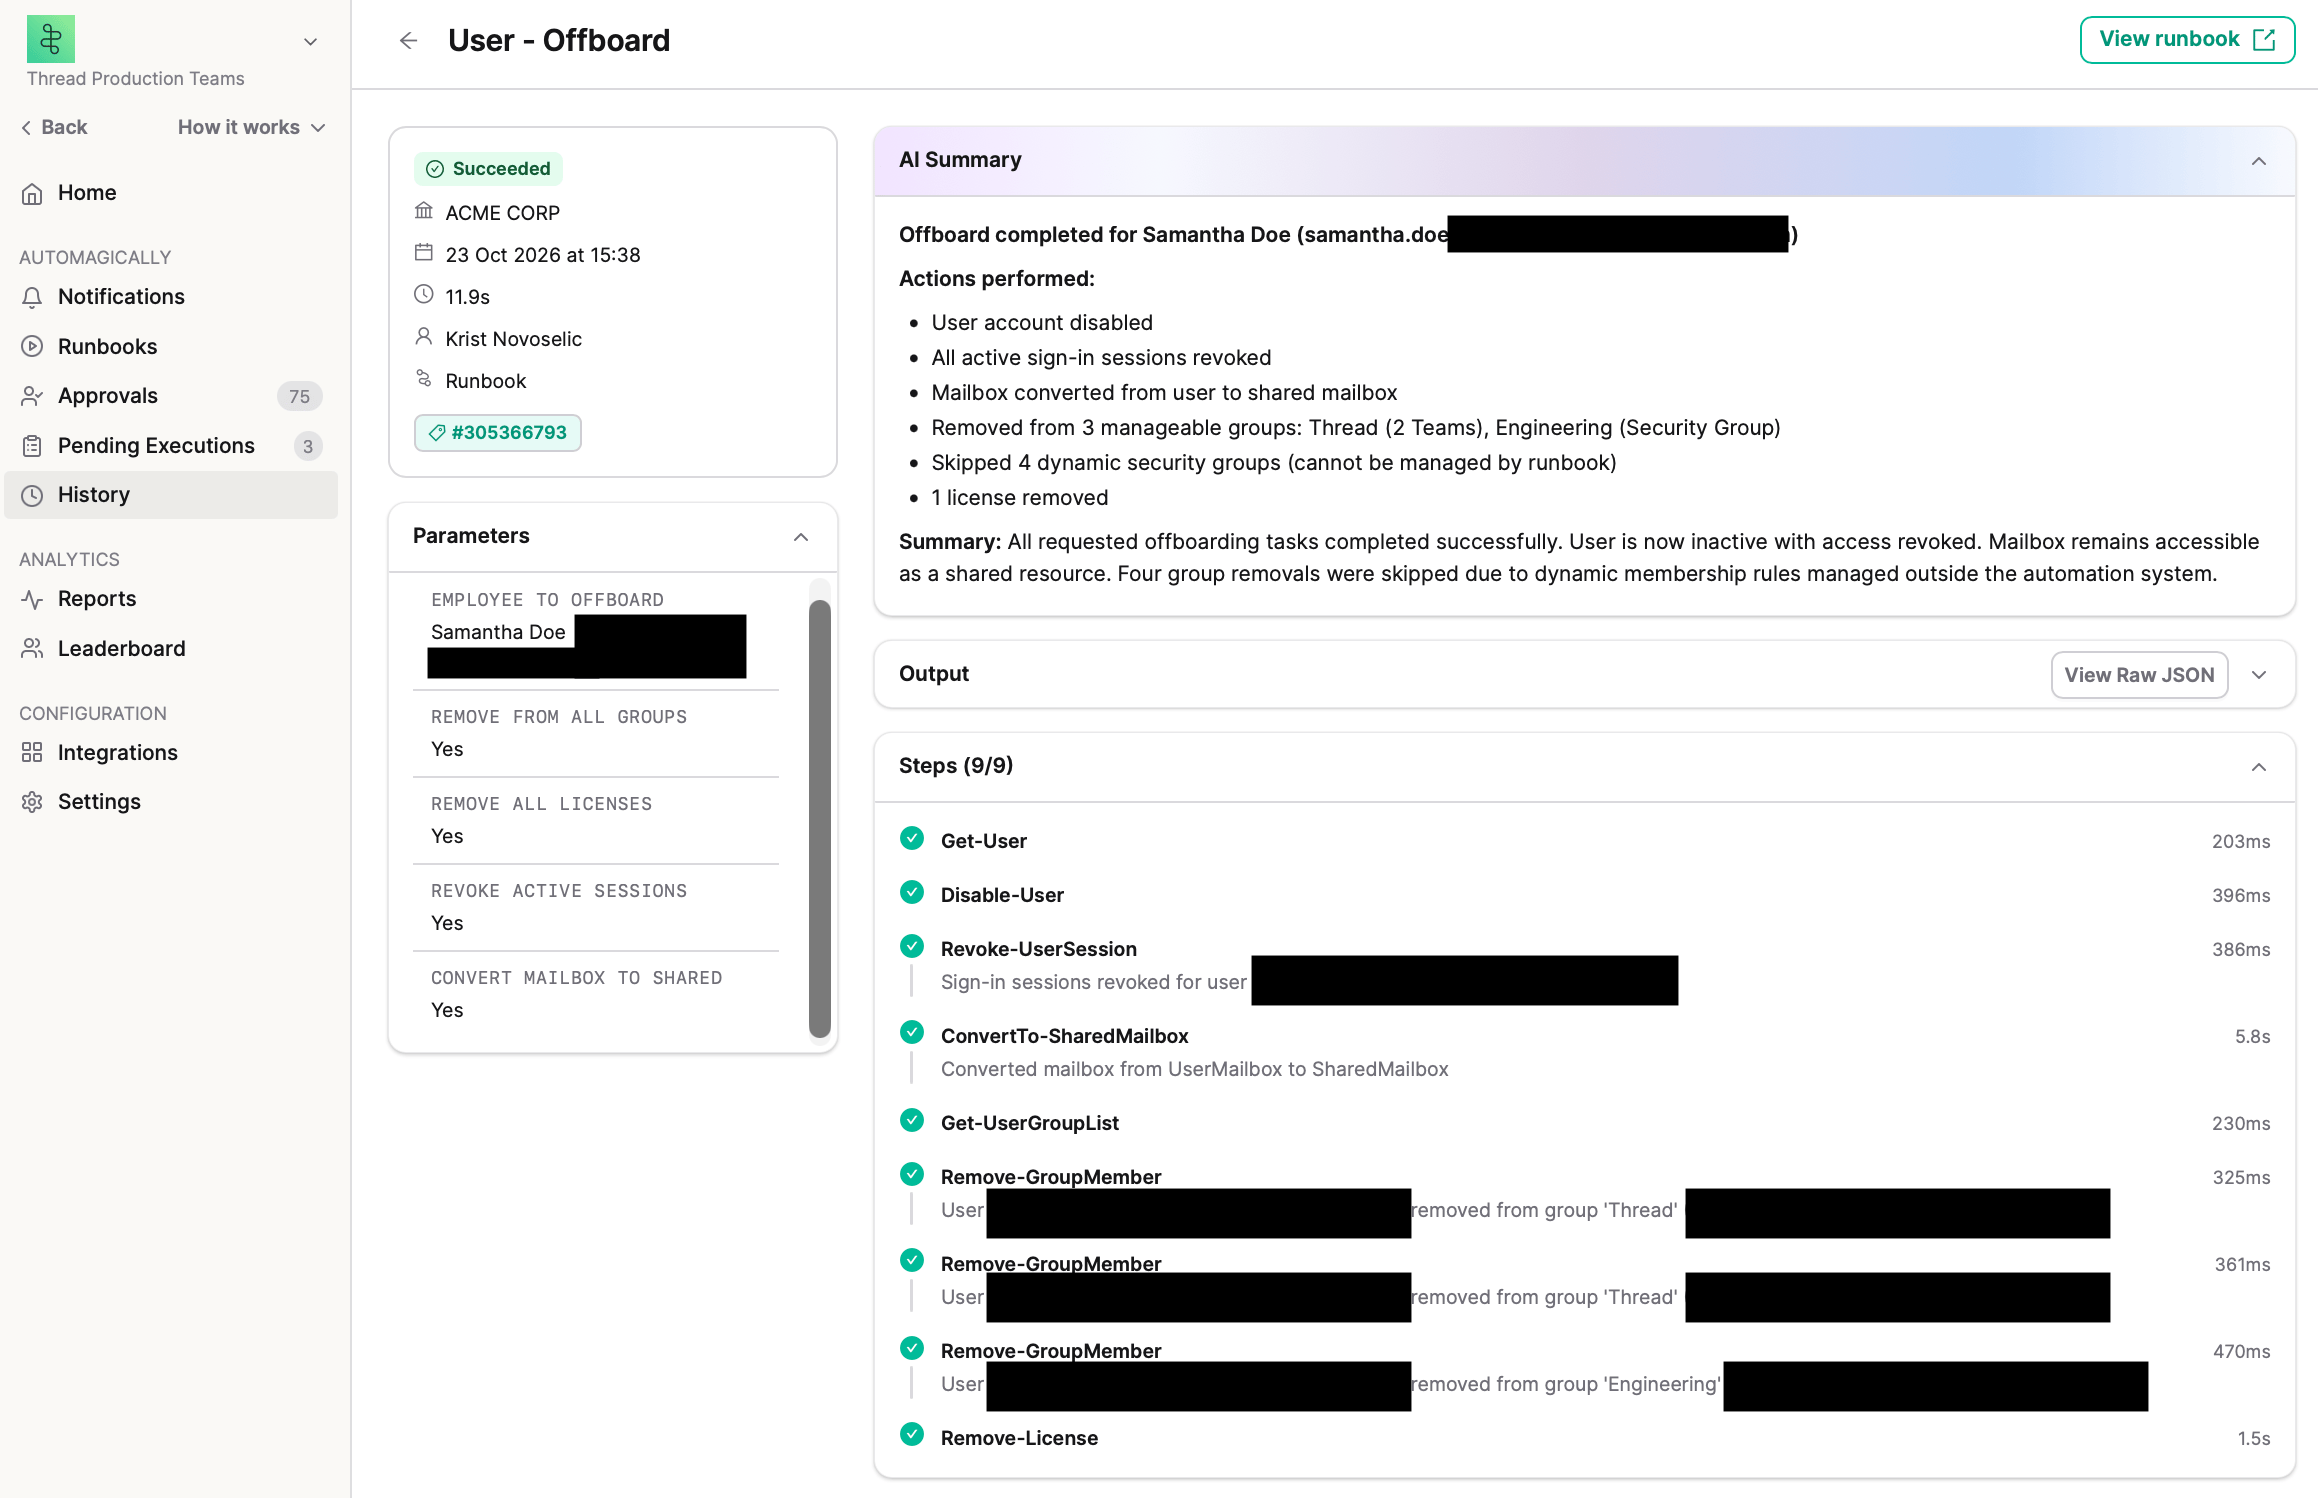Click the sidebar Back link
The height and width of the screenshot is (1498, 2318).
pos(54,127)
